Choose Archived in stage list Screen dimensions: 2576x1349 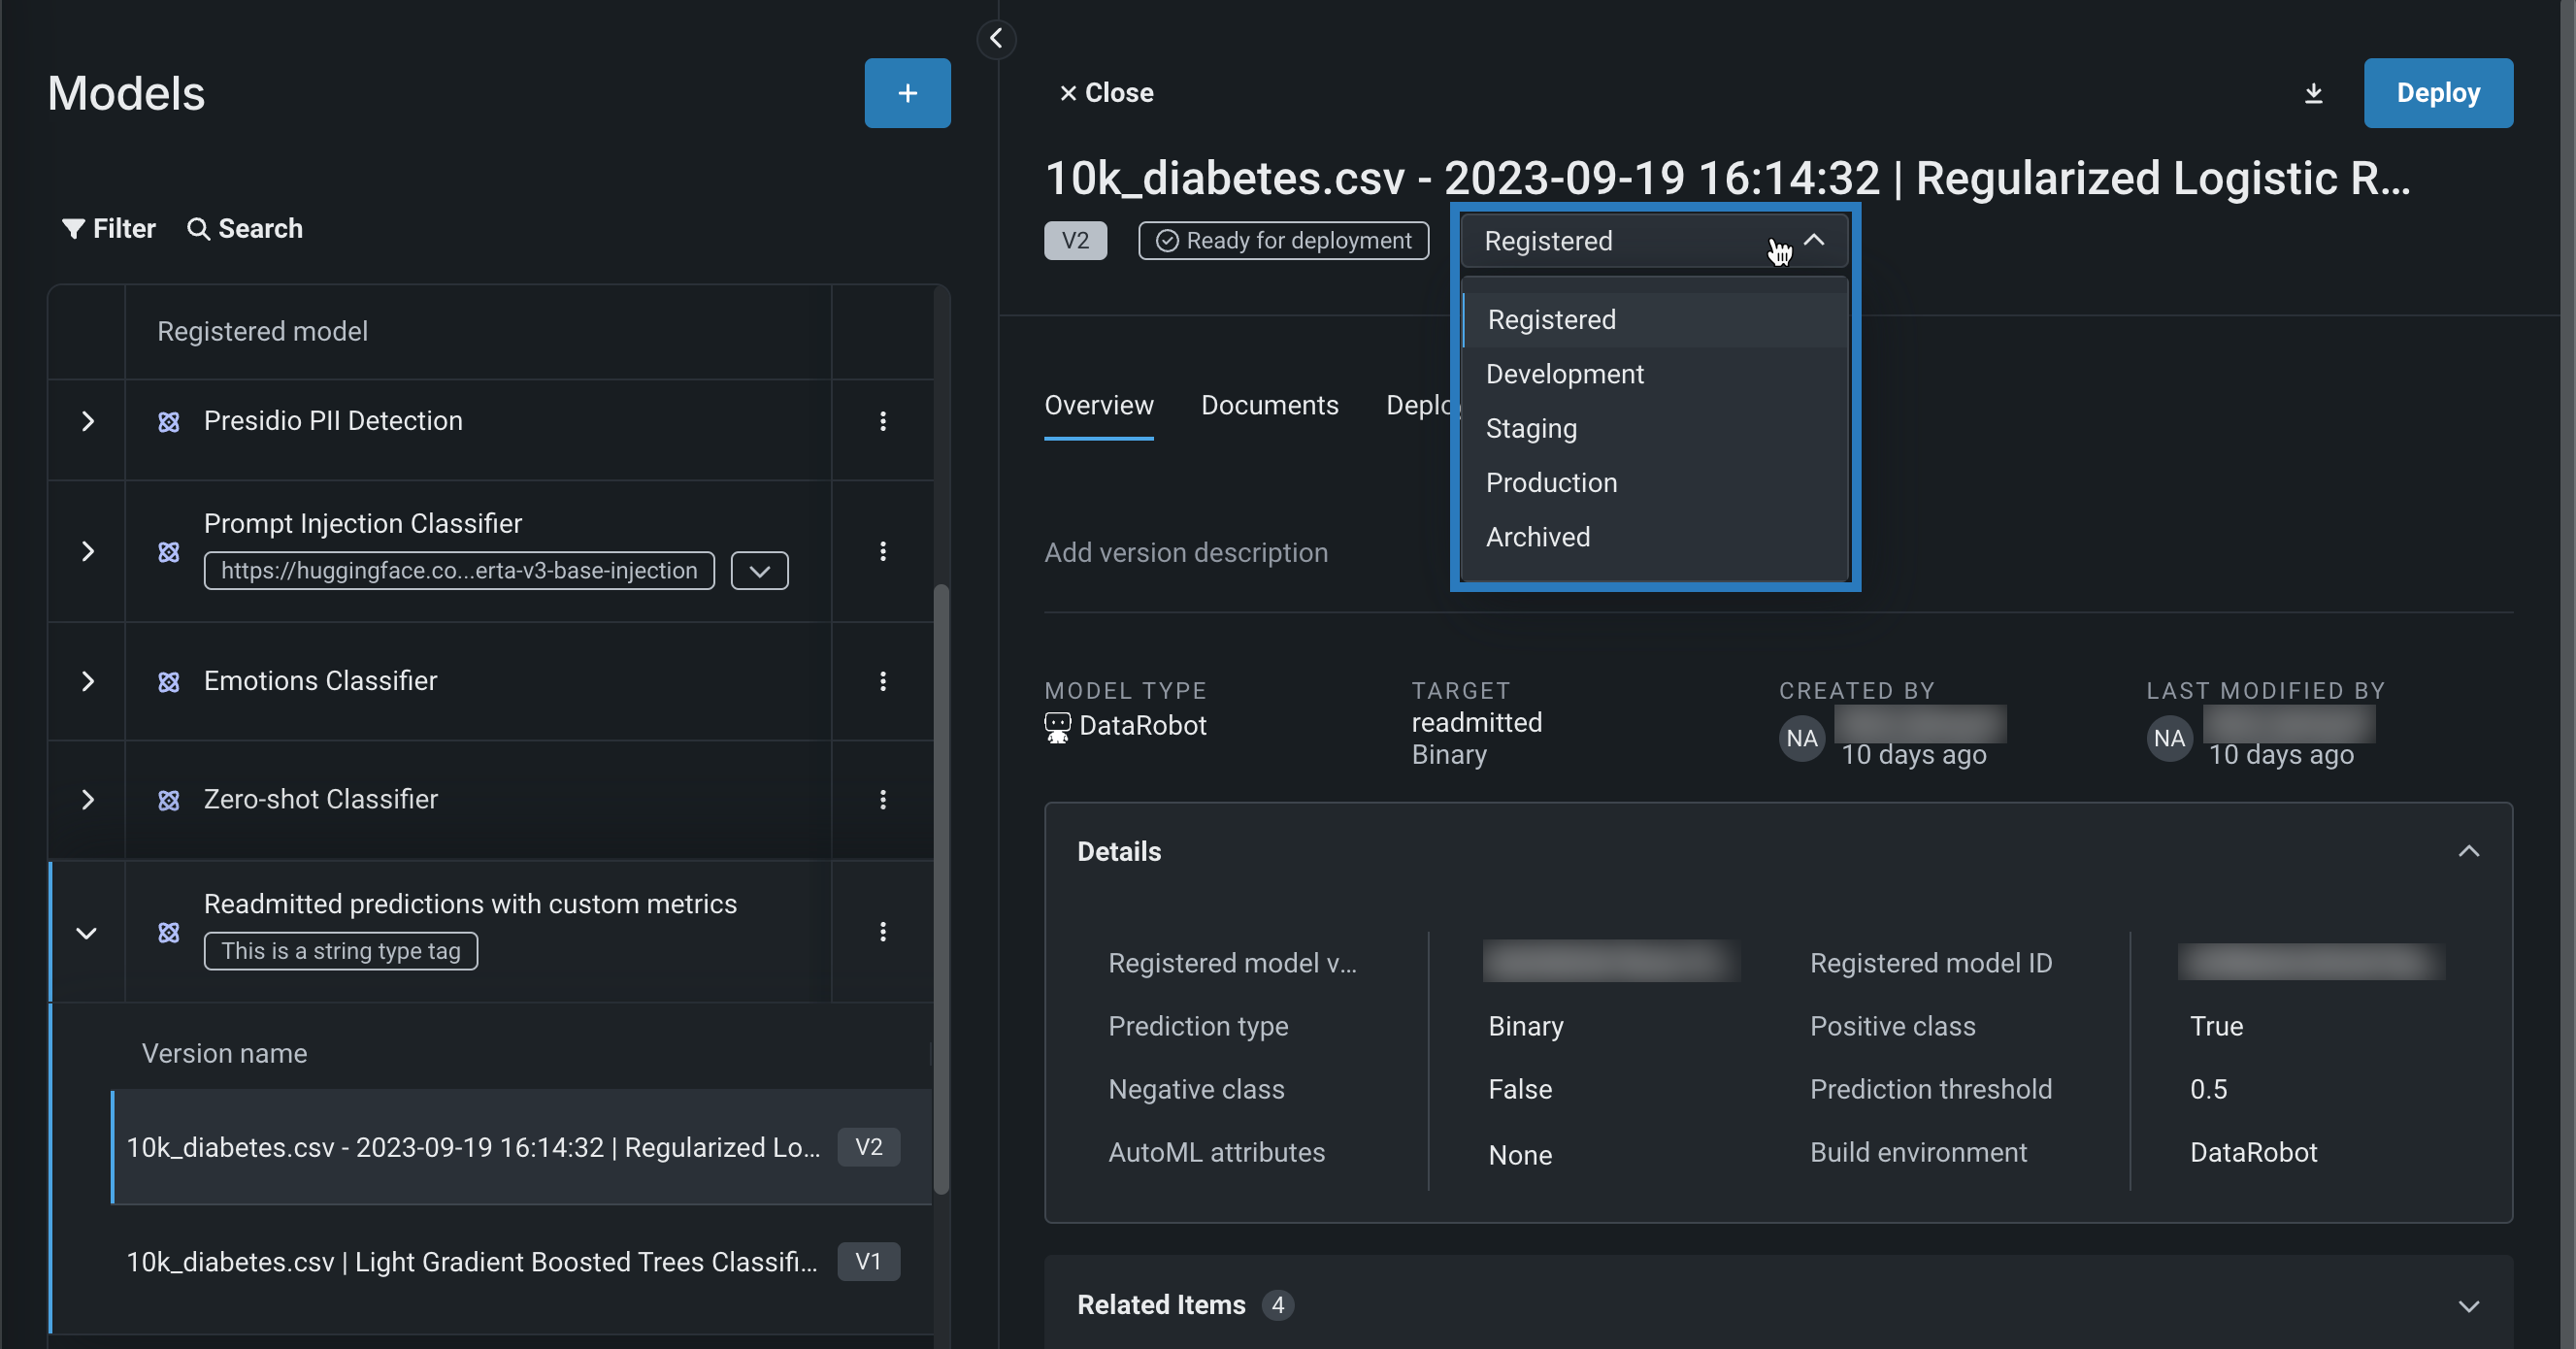[1537, 537]
